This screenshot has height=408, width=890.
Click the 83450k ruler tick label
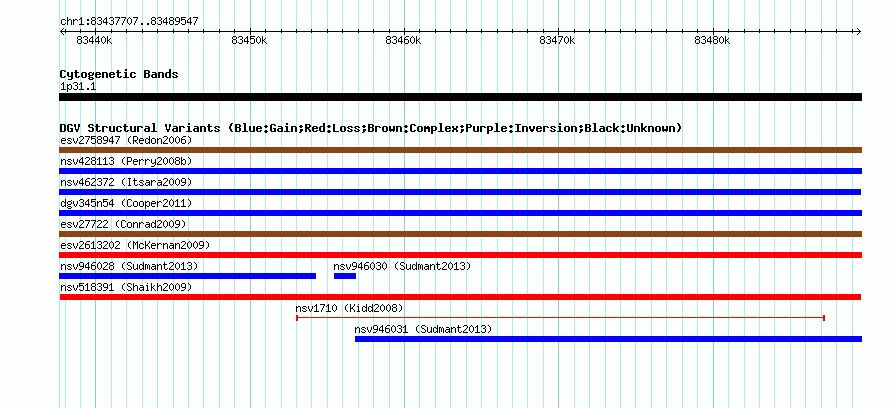click(249, 40)
